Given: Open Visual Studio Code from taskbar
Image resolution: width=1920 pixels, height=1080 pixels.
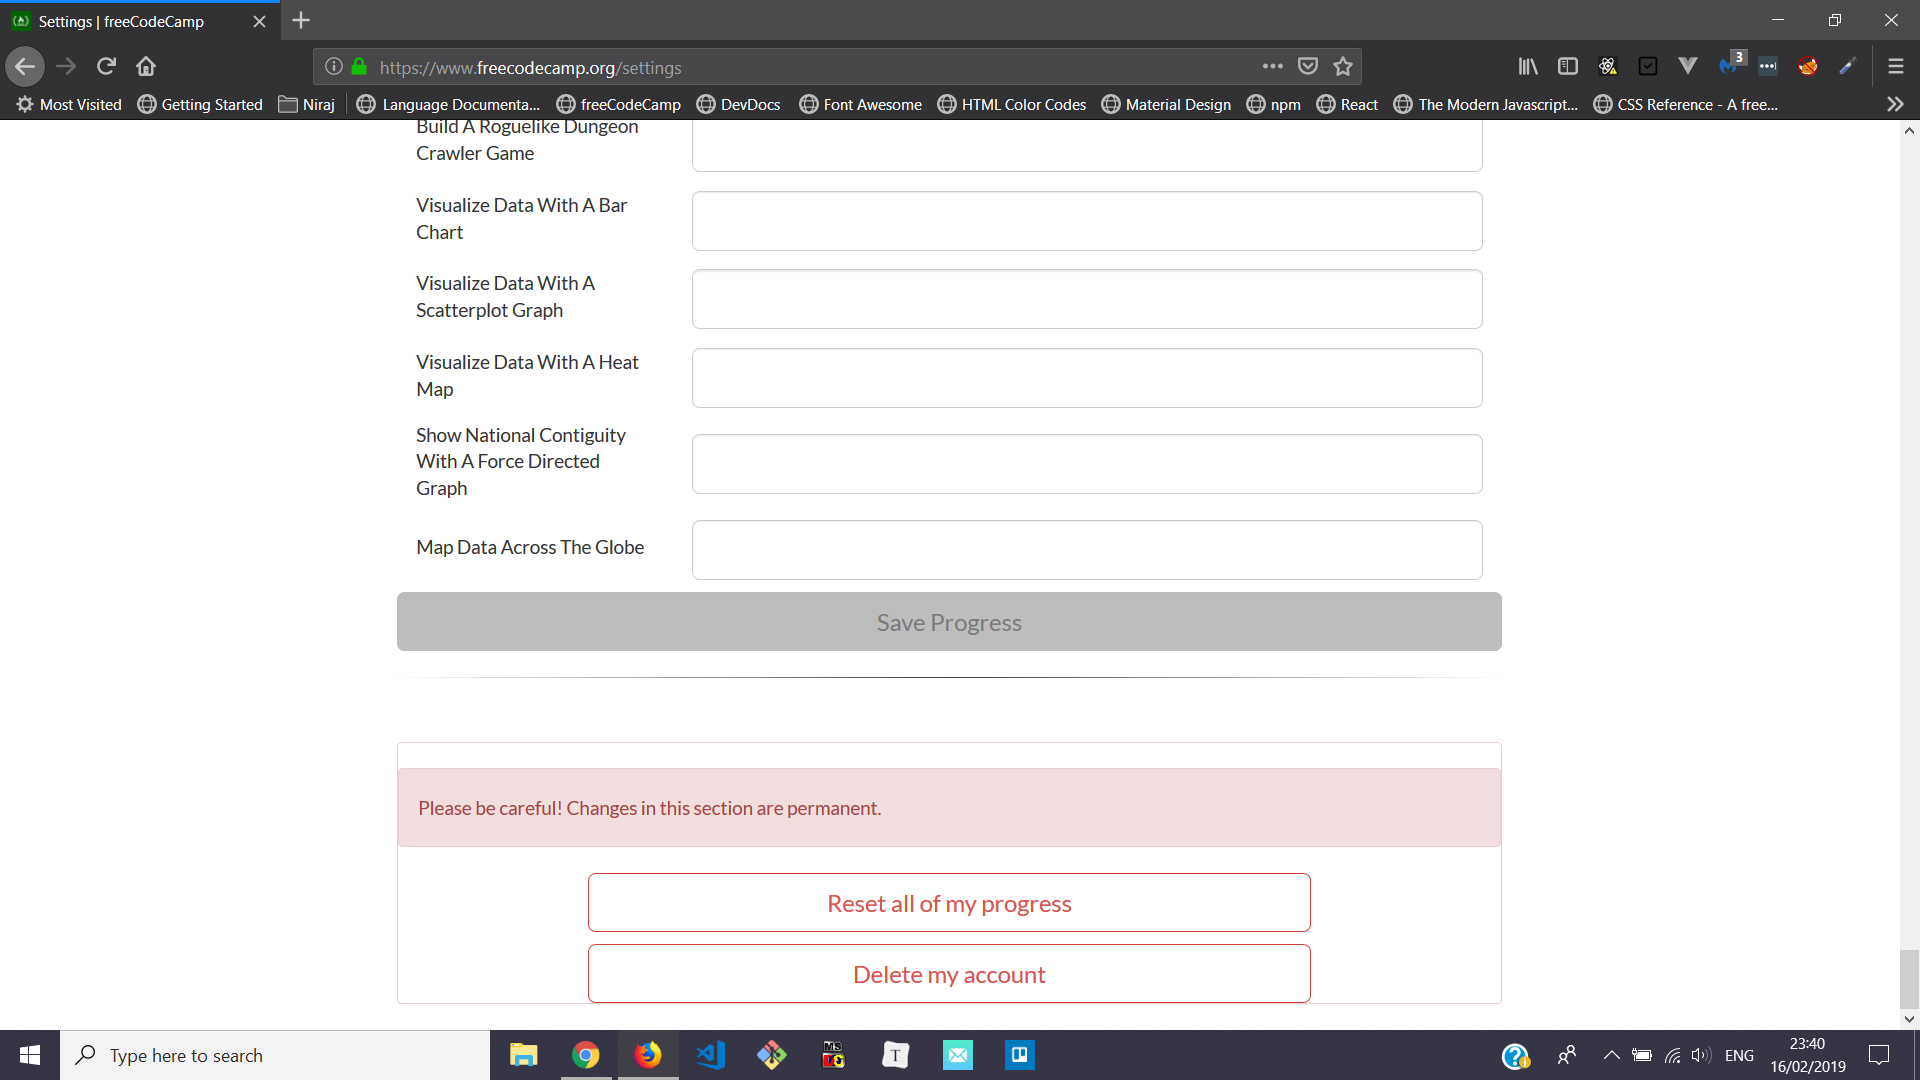Looking at the screenshot, I should tap(710, 1055).
